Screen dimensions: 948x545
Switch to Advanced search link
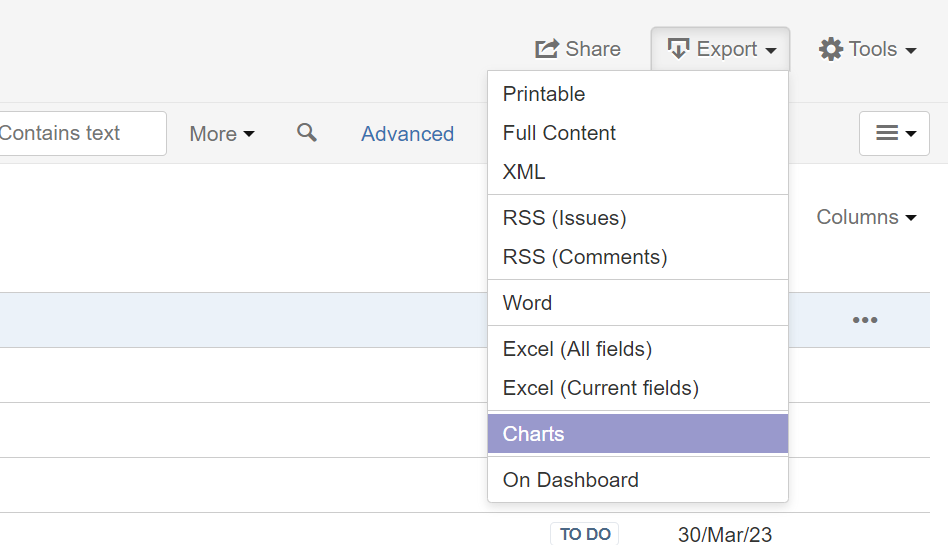click(407, 134)
